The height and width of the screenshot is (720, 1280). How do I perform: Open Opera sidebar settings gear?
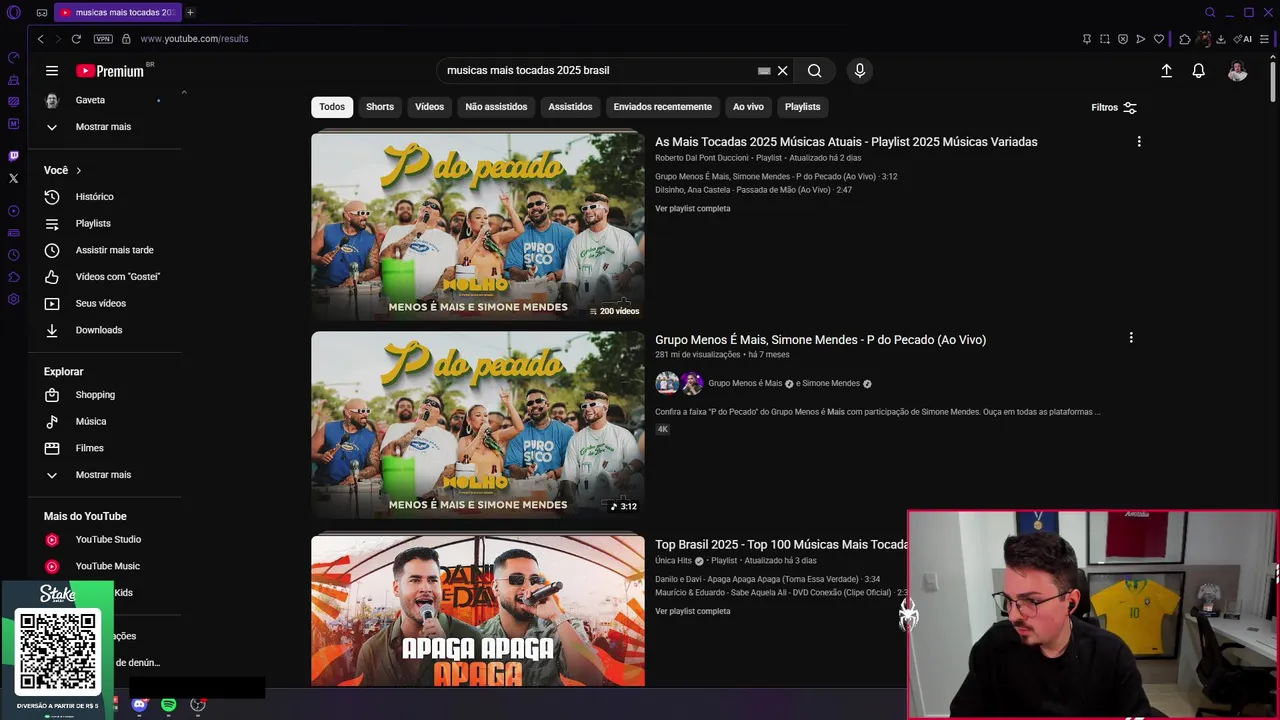[14, 299]
